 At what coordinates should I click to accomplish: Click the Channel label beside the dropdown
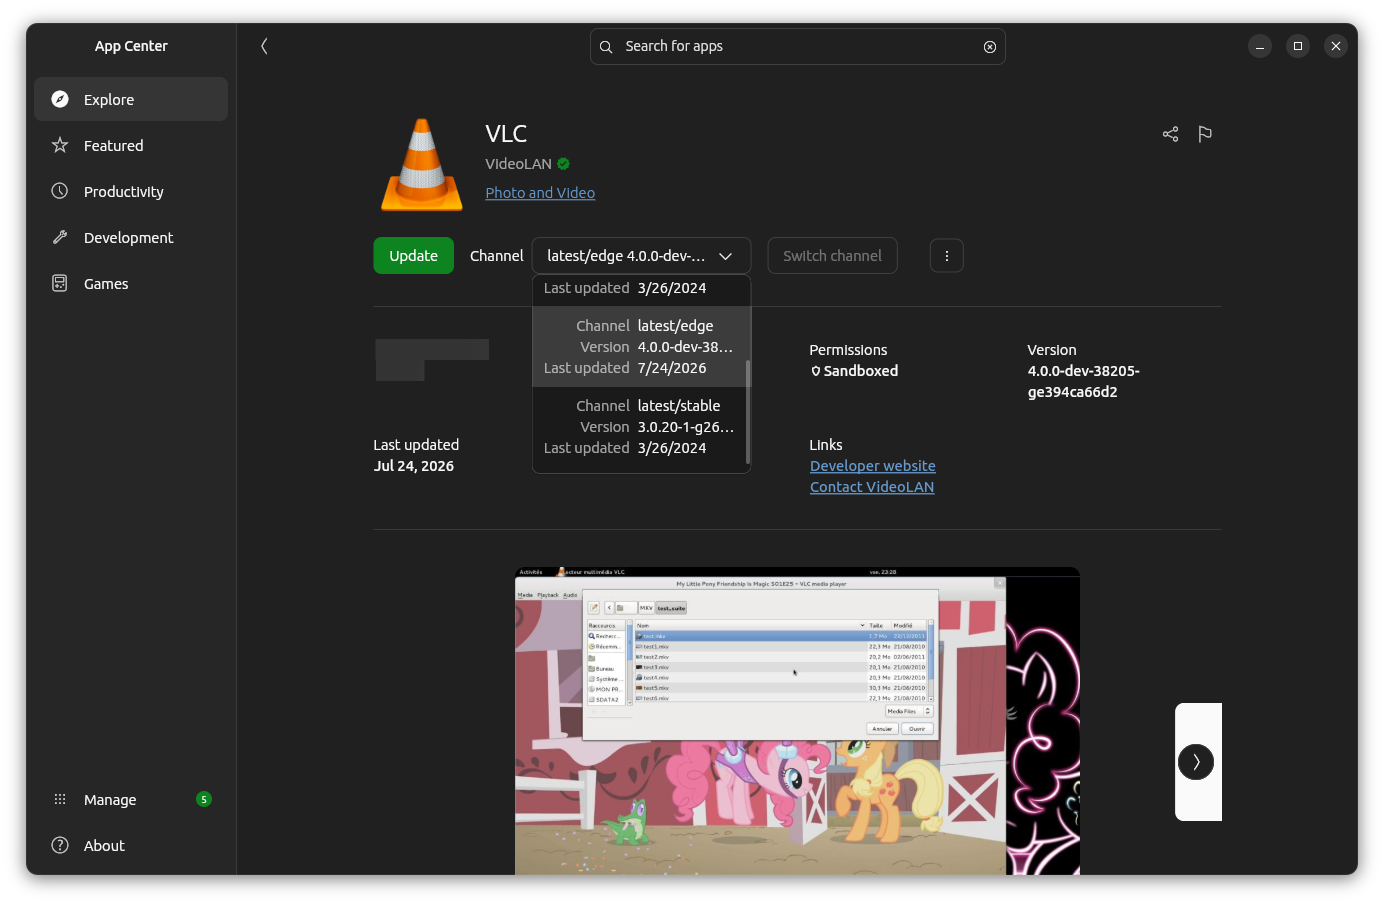tap(497, 256)
